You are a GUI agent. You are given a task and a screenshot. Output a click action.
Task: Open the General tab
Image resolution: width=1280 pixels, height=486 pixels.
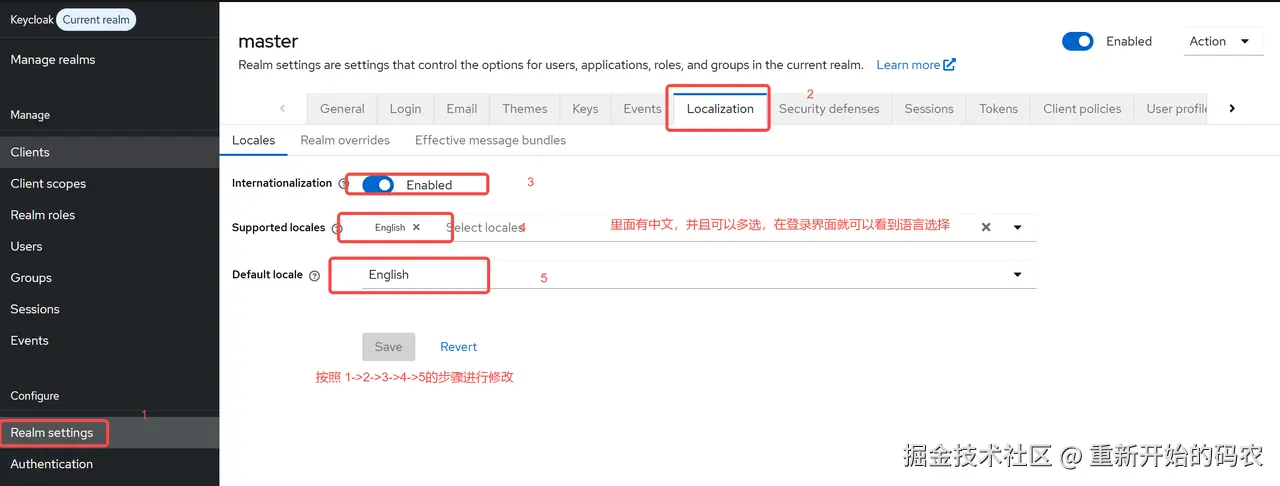pos(342,109)
